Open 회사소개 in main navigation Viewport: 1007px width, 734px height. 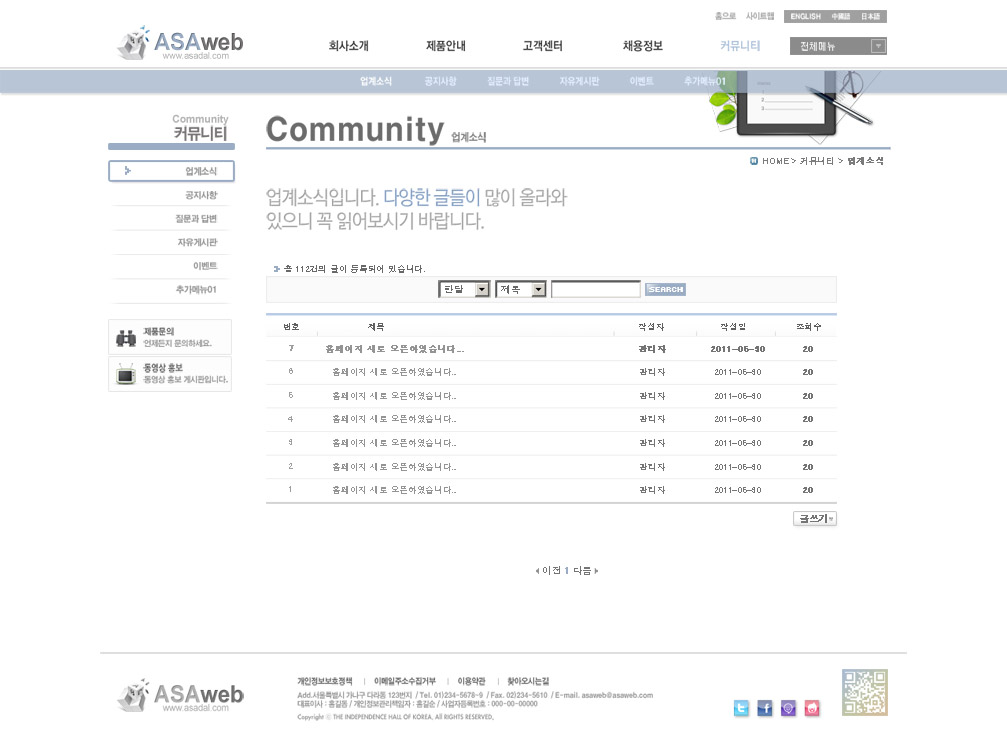348,46
